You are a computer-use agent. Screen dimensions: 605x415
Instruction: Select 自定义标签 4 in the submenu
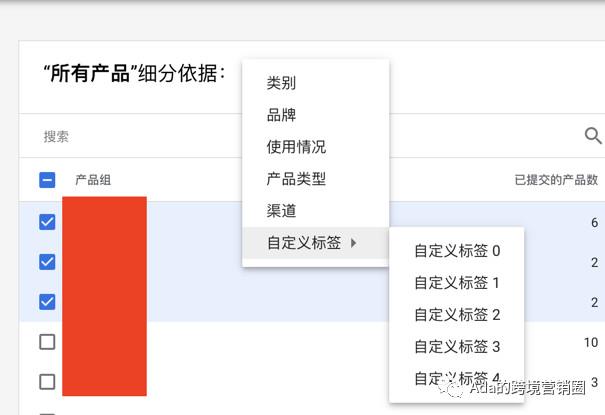tap(457, 378)
